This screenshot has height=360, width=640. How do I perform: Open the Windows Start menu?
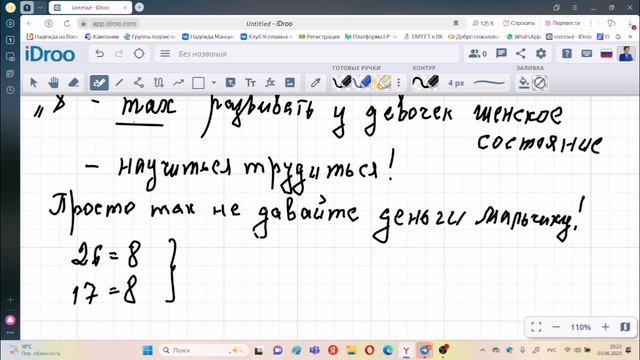coord(148,350)
